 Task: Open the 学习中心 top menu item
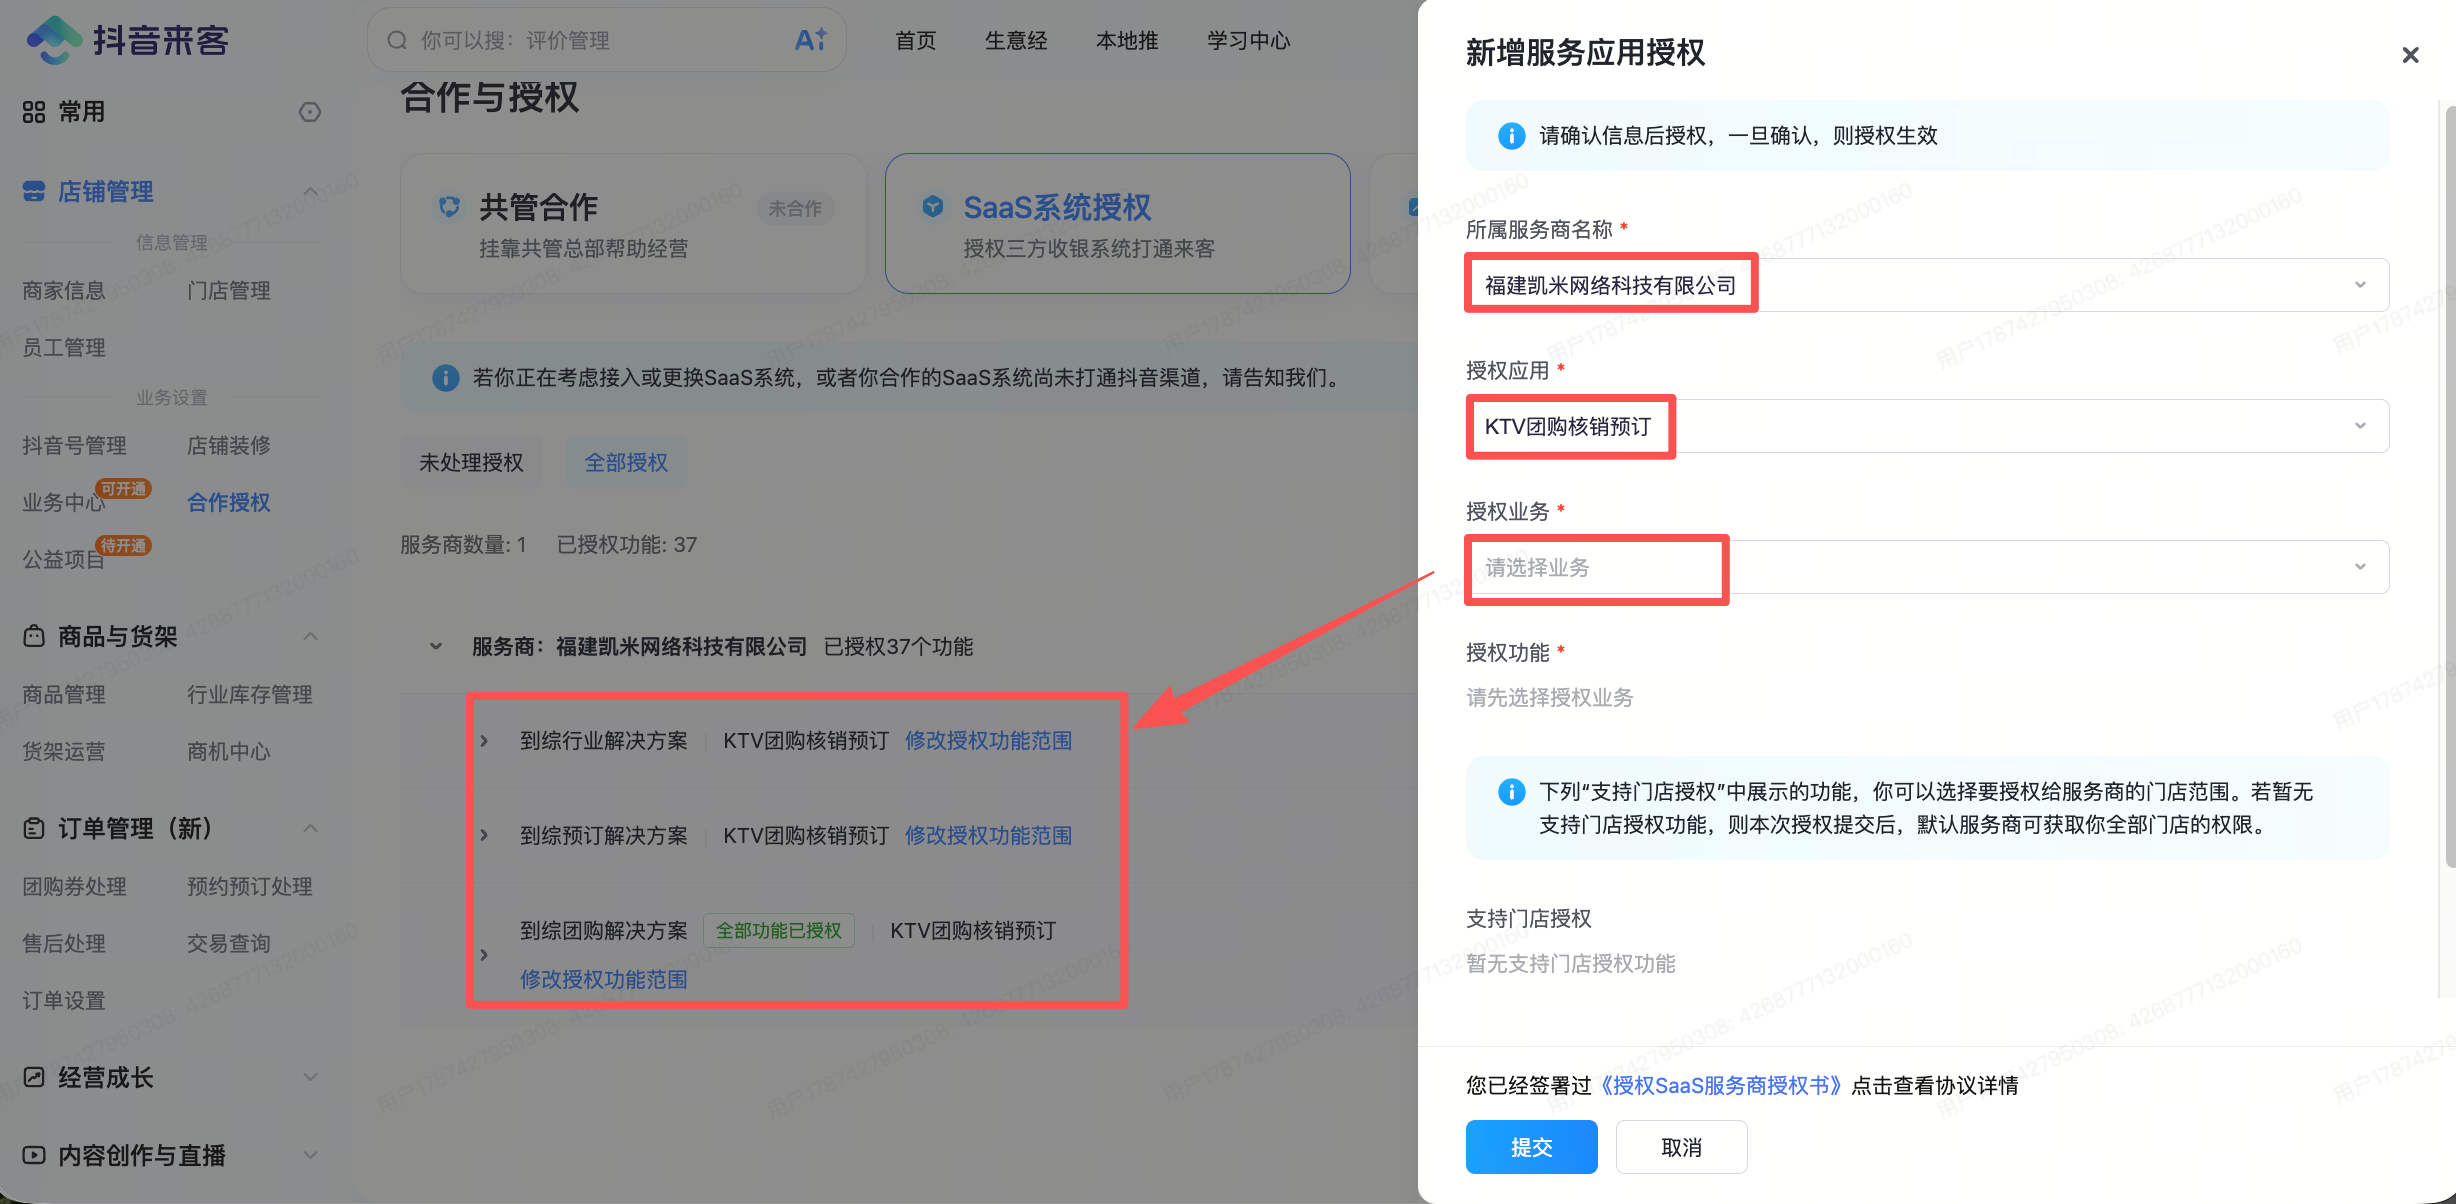[x=1249, y=40]
